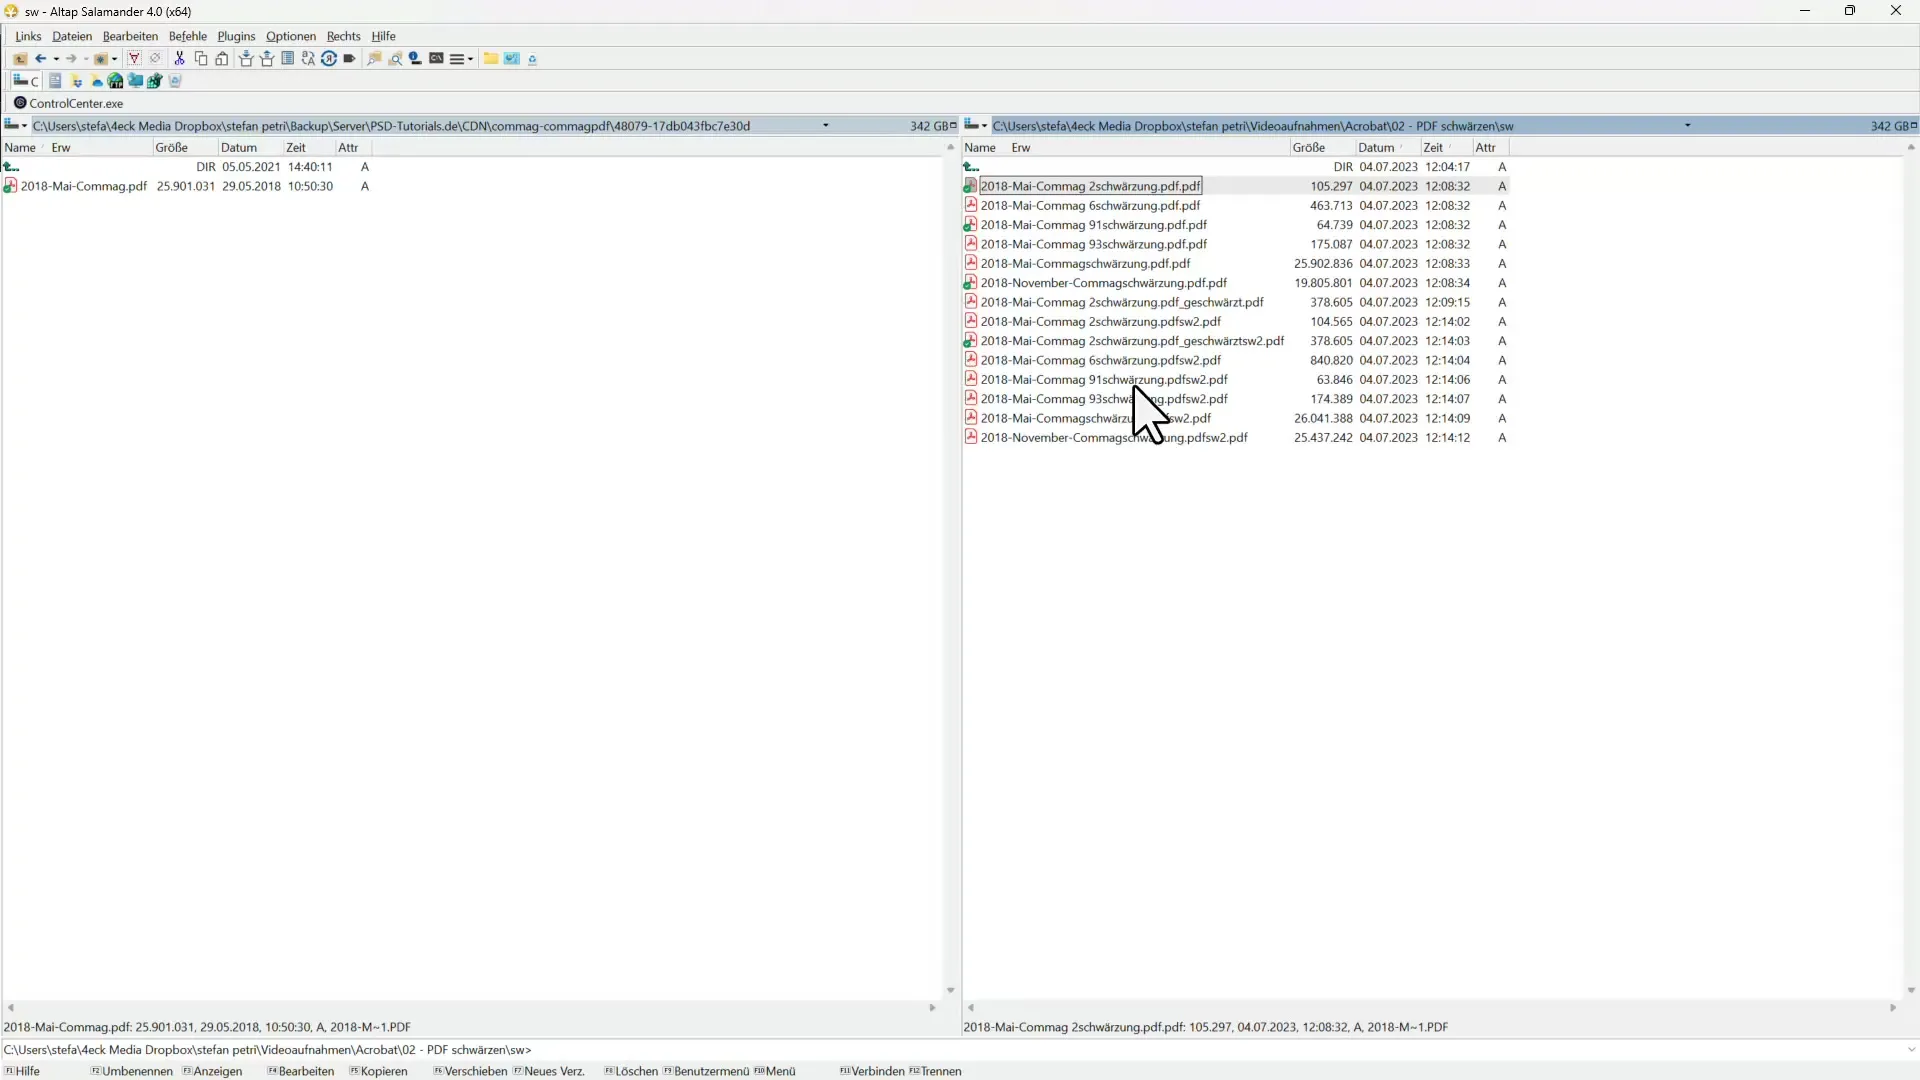Open the Dateien menu

click(72, 36)
